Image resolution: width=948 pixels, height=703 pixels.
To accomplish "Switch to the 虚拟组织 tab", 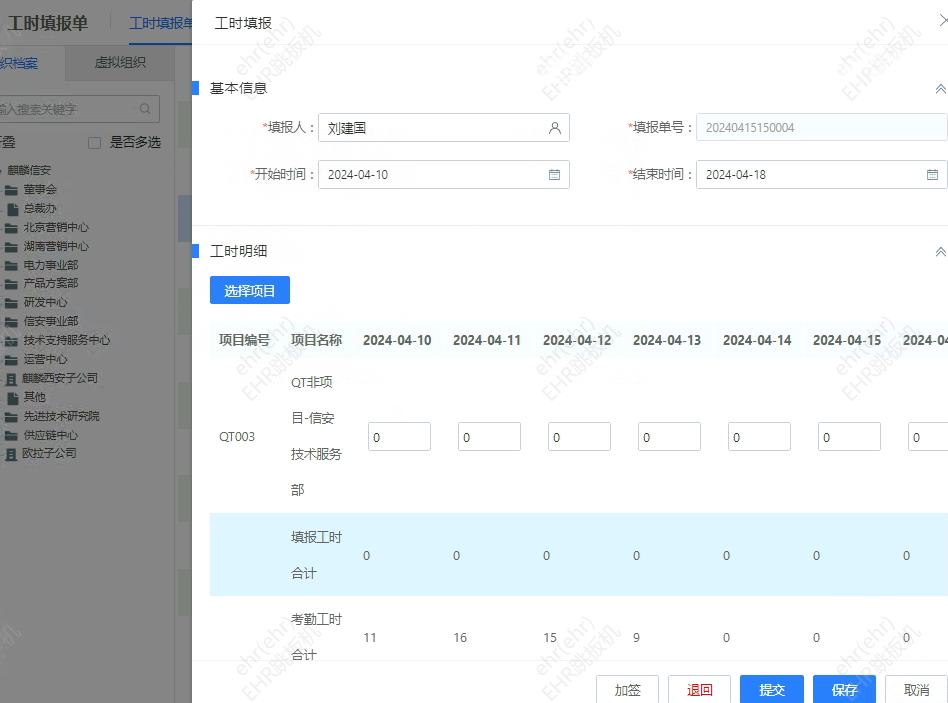I will (119, 62).
